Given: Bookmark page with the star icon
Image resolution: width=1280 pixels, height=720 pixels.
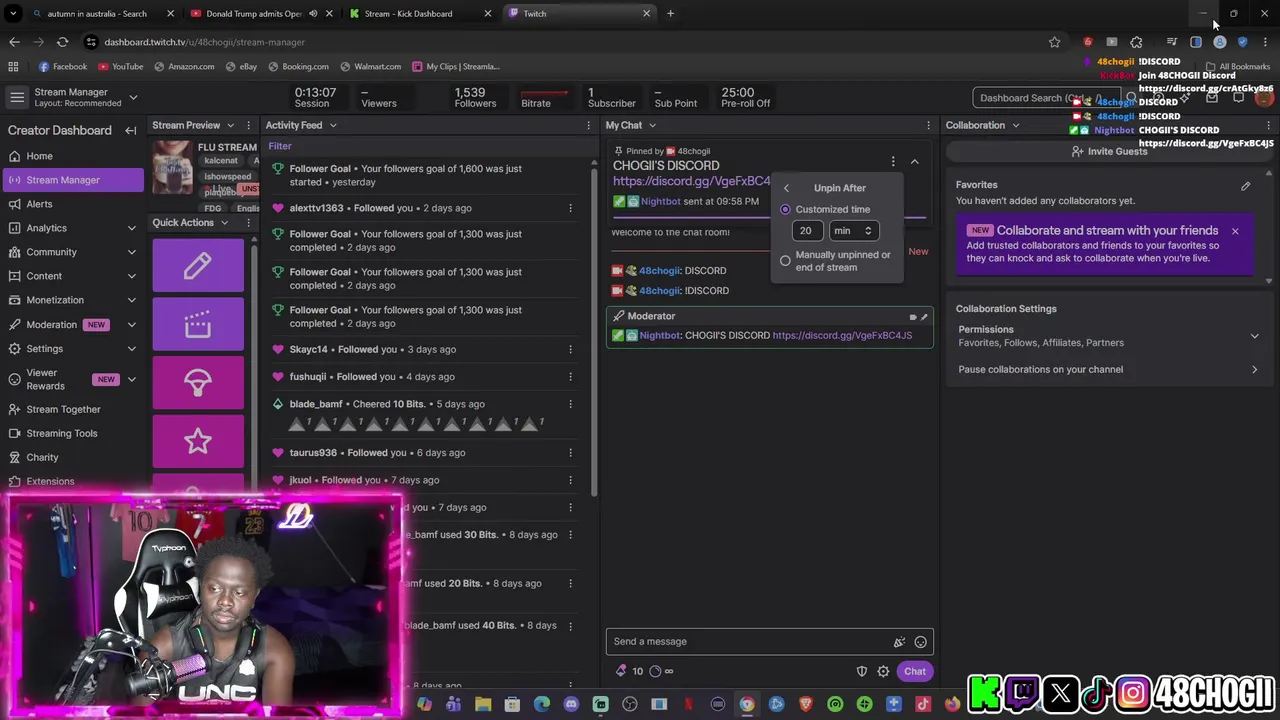Looking at the screenshot, I should pos(1054,42).
